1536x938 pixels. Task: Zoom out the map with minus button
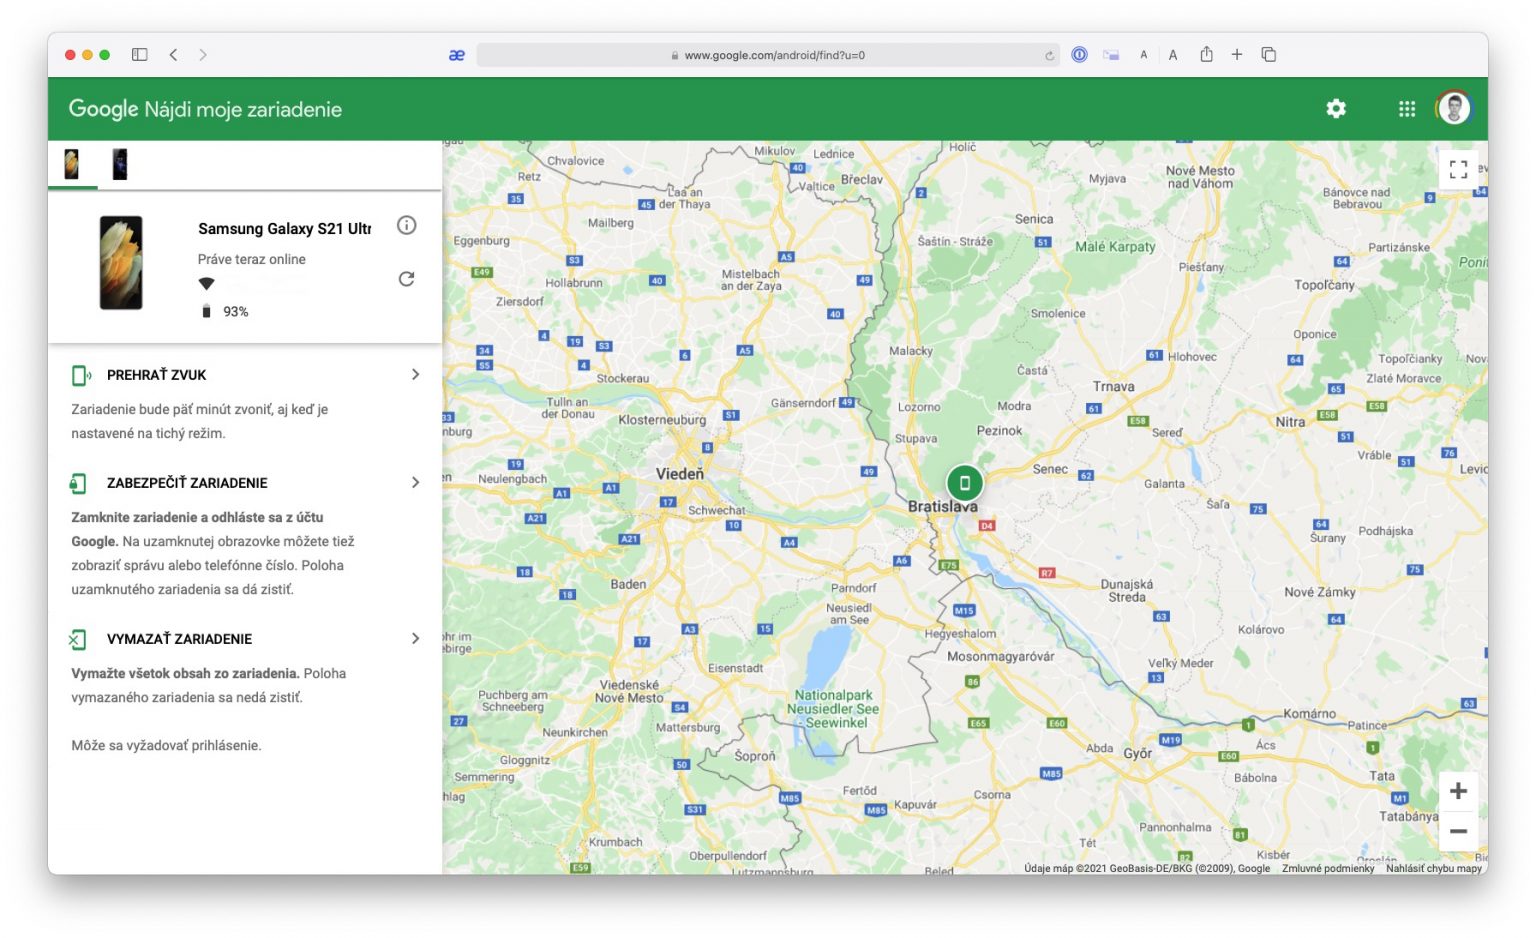(1458, 831)
